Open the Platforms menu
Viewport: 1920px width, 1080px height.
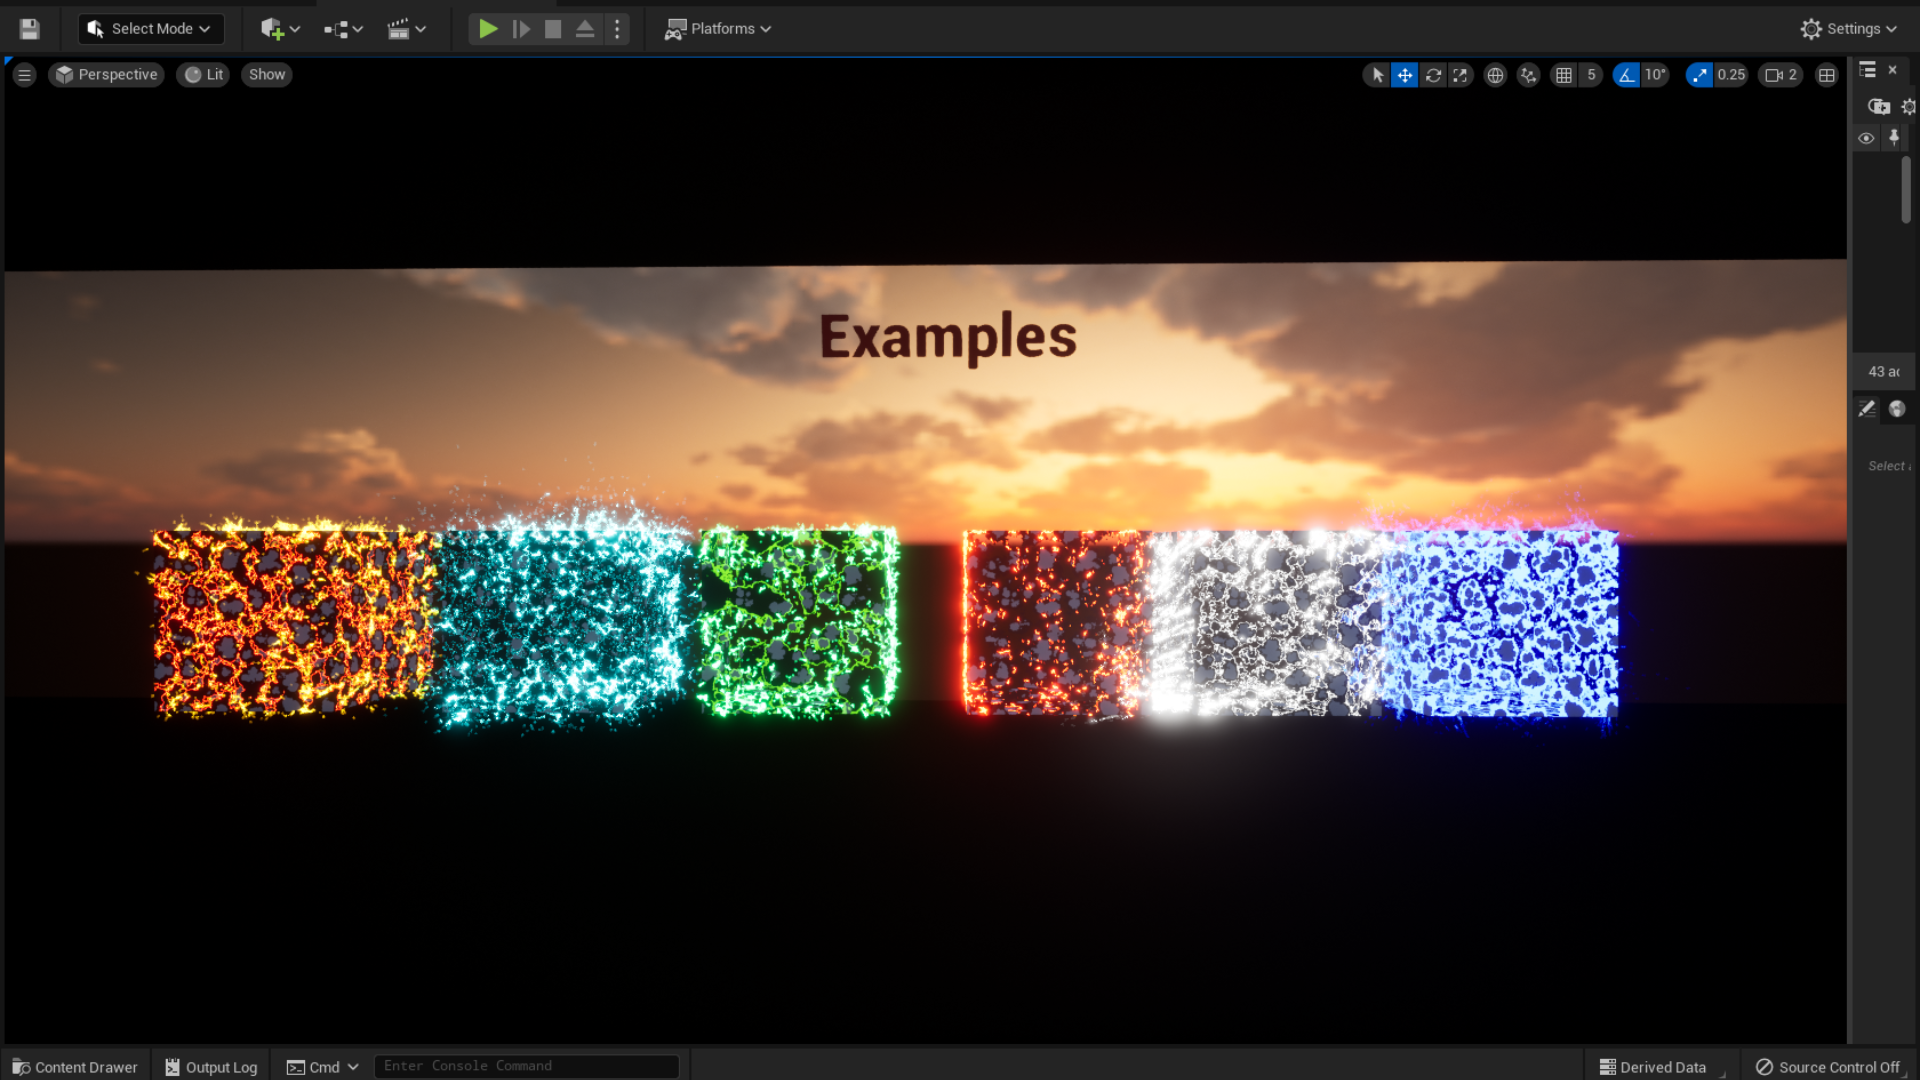[718, 29]
